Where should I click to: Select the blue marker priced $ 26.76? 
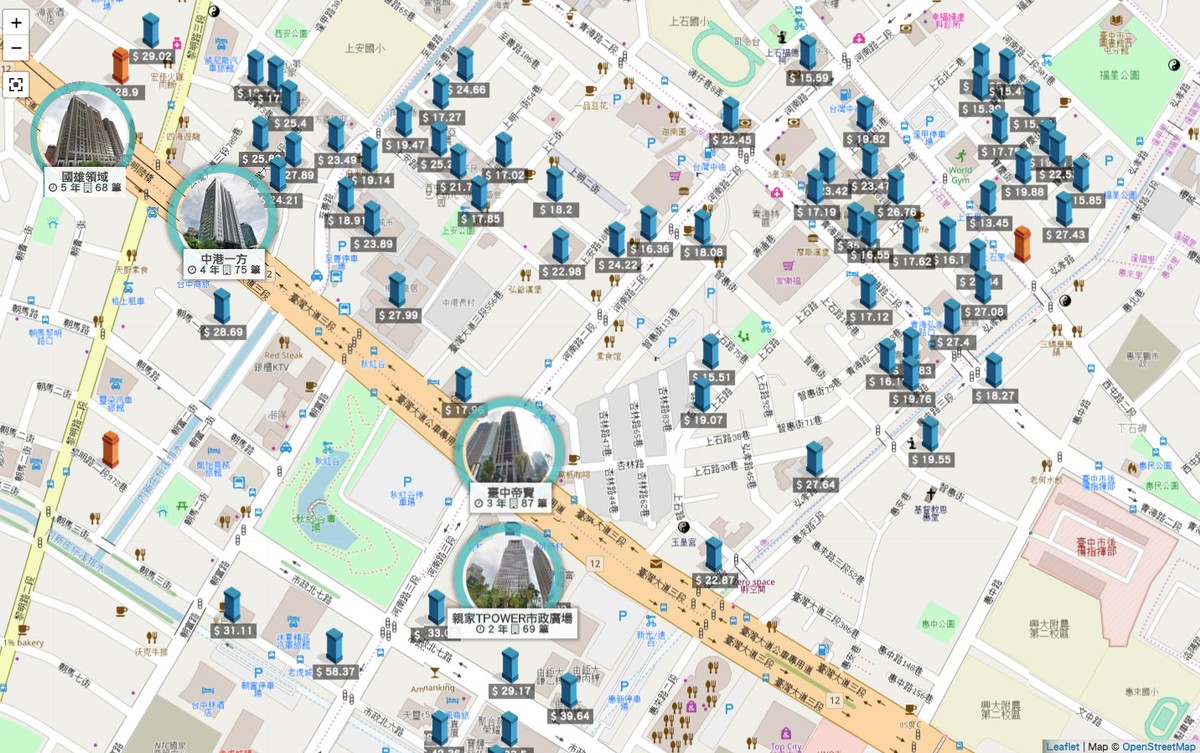895,186
